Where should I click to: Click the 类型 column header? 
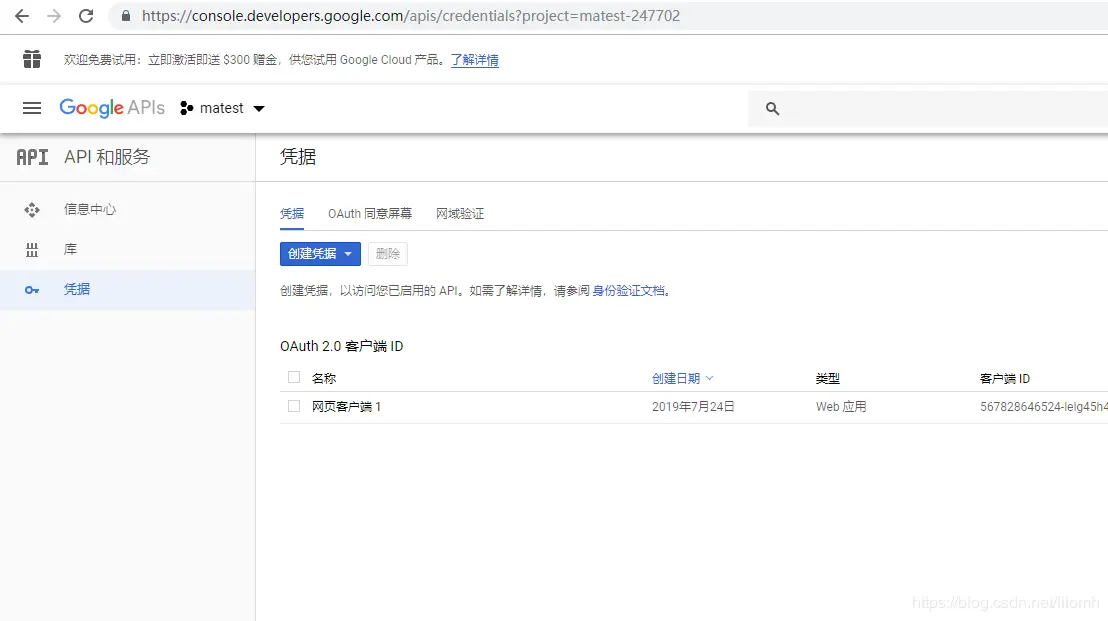[x=827, y=379]
